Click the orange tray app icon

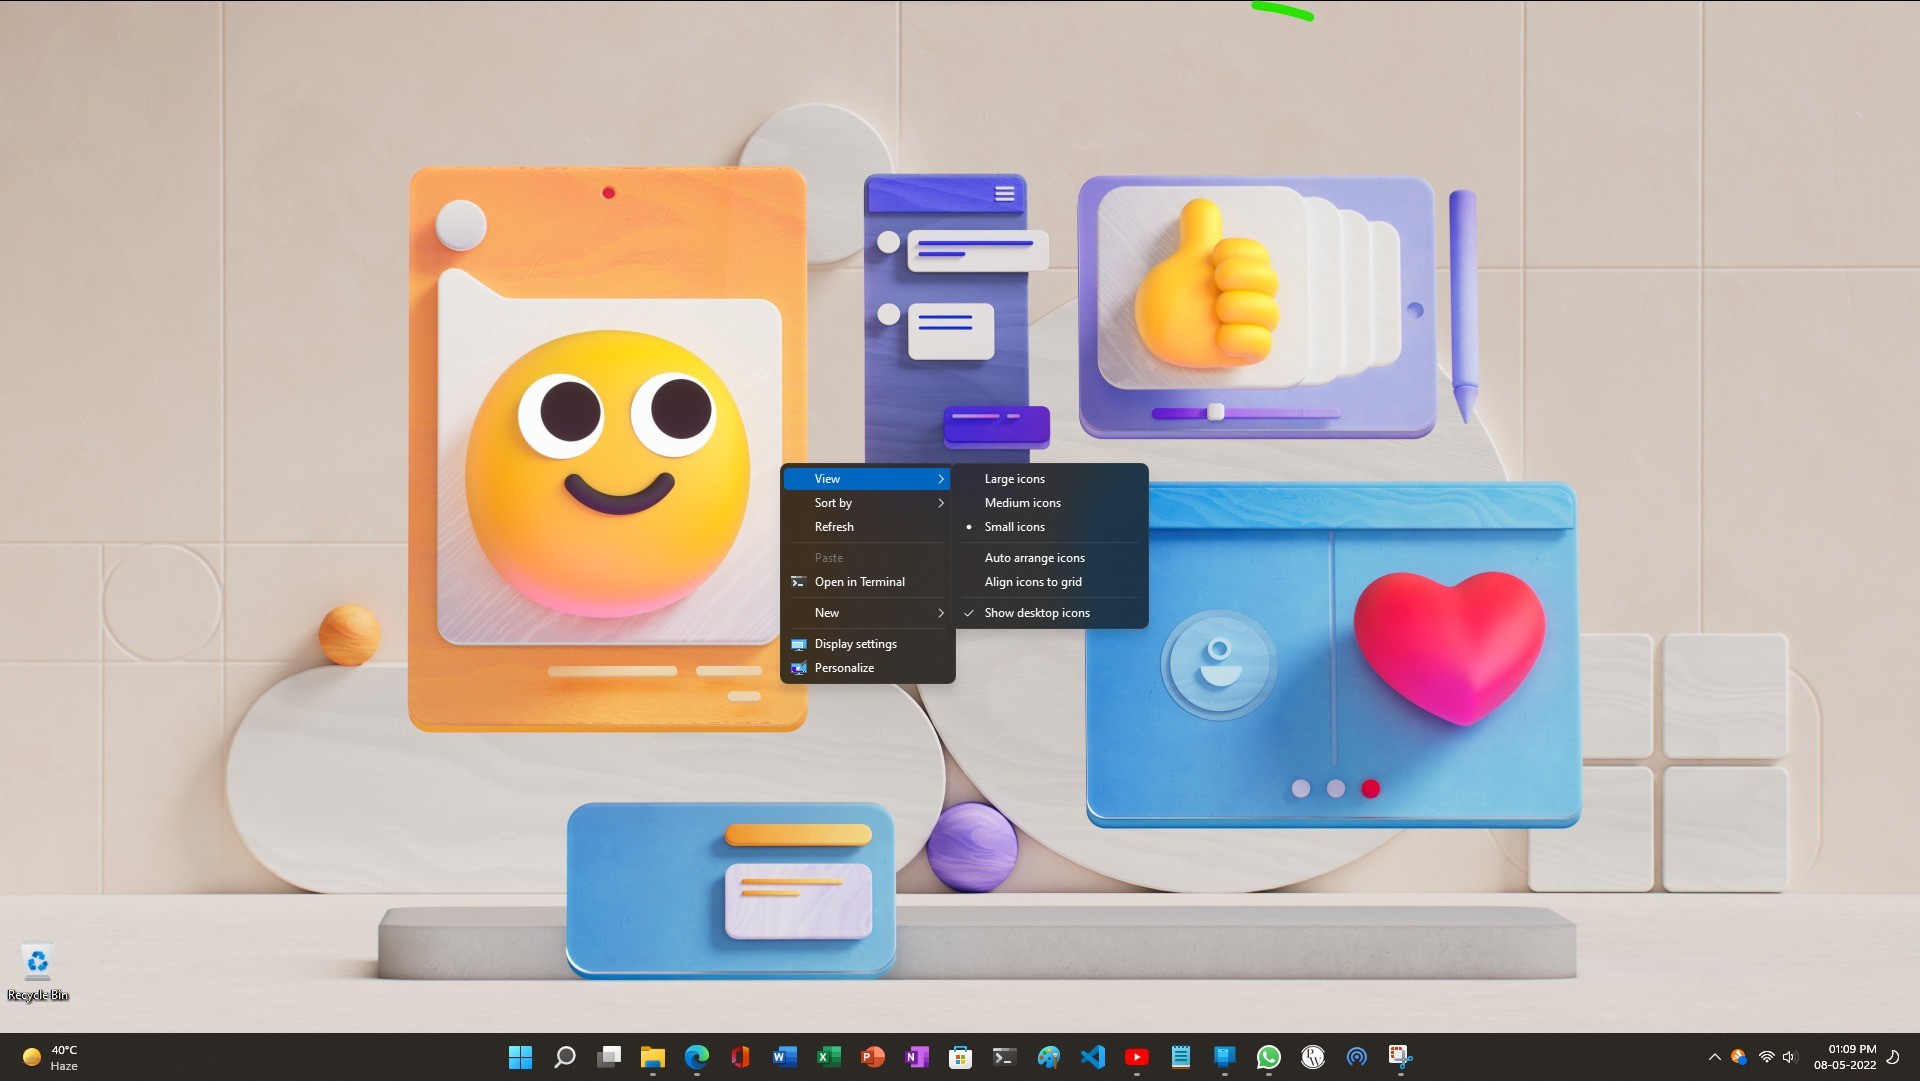pos(1739,1057)
